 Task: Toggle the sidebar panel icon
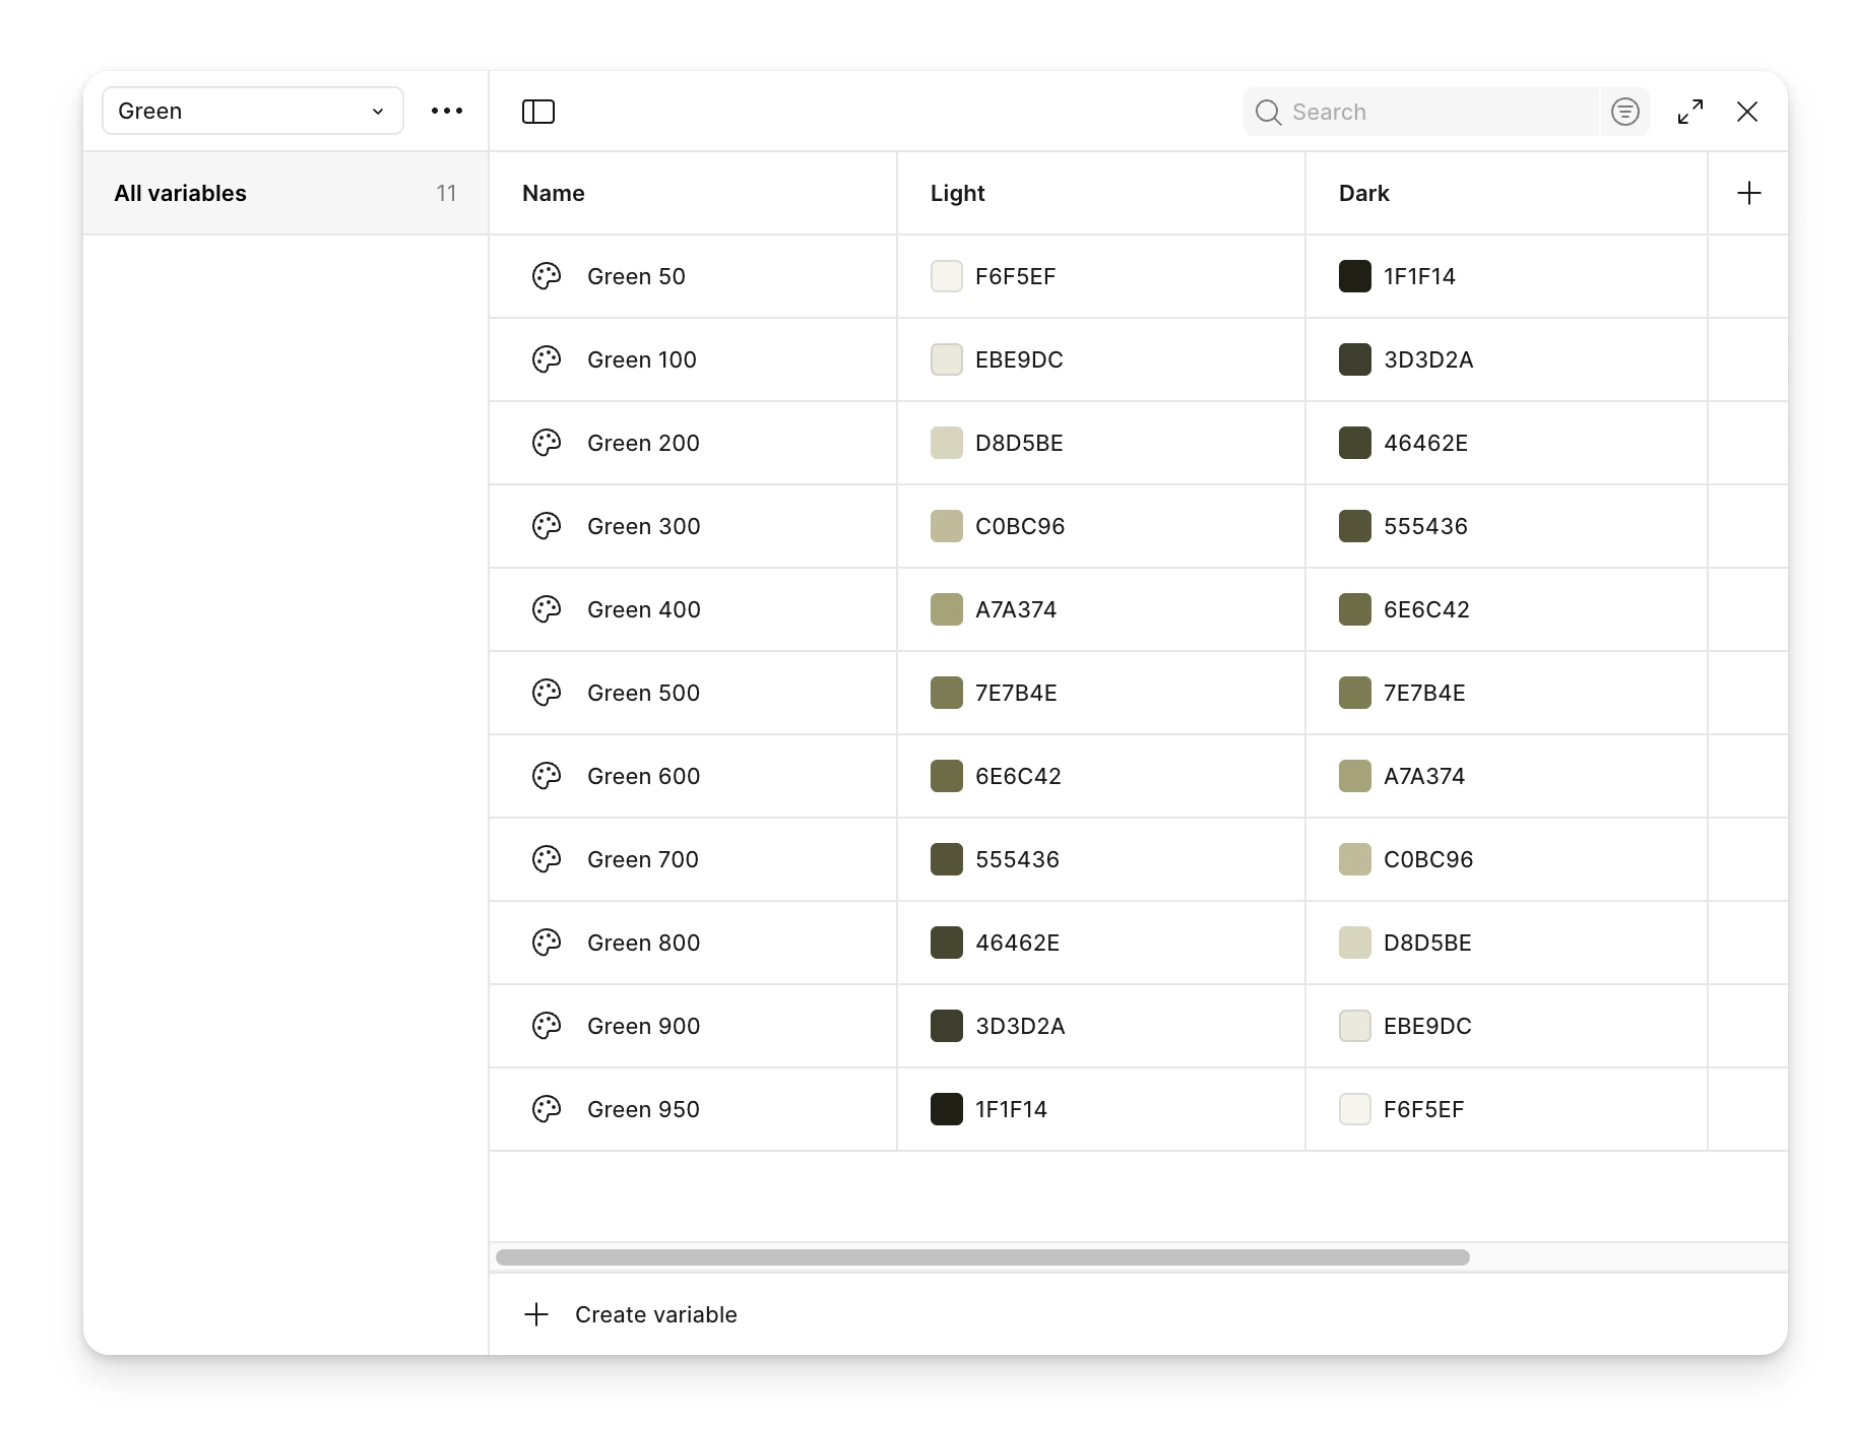point(538,111)
